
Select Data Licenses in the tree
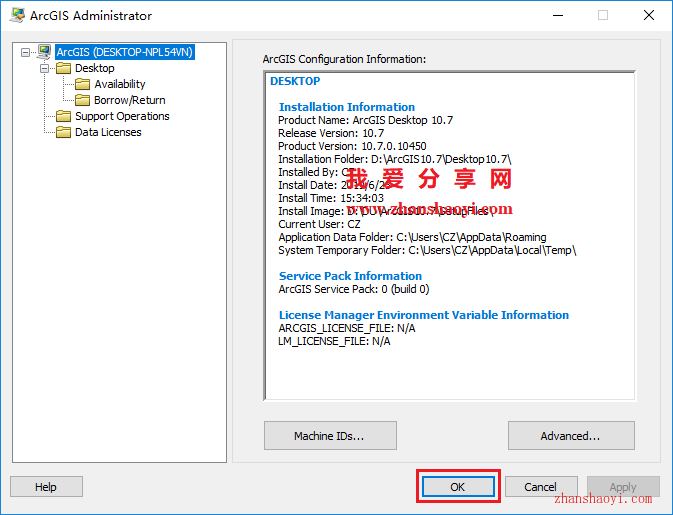[x=108, y=132]
